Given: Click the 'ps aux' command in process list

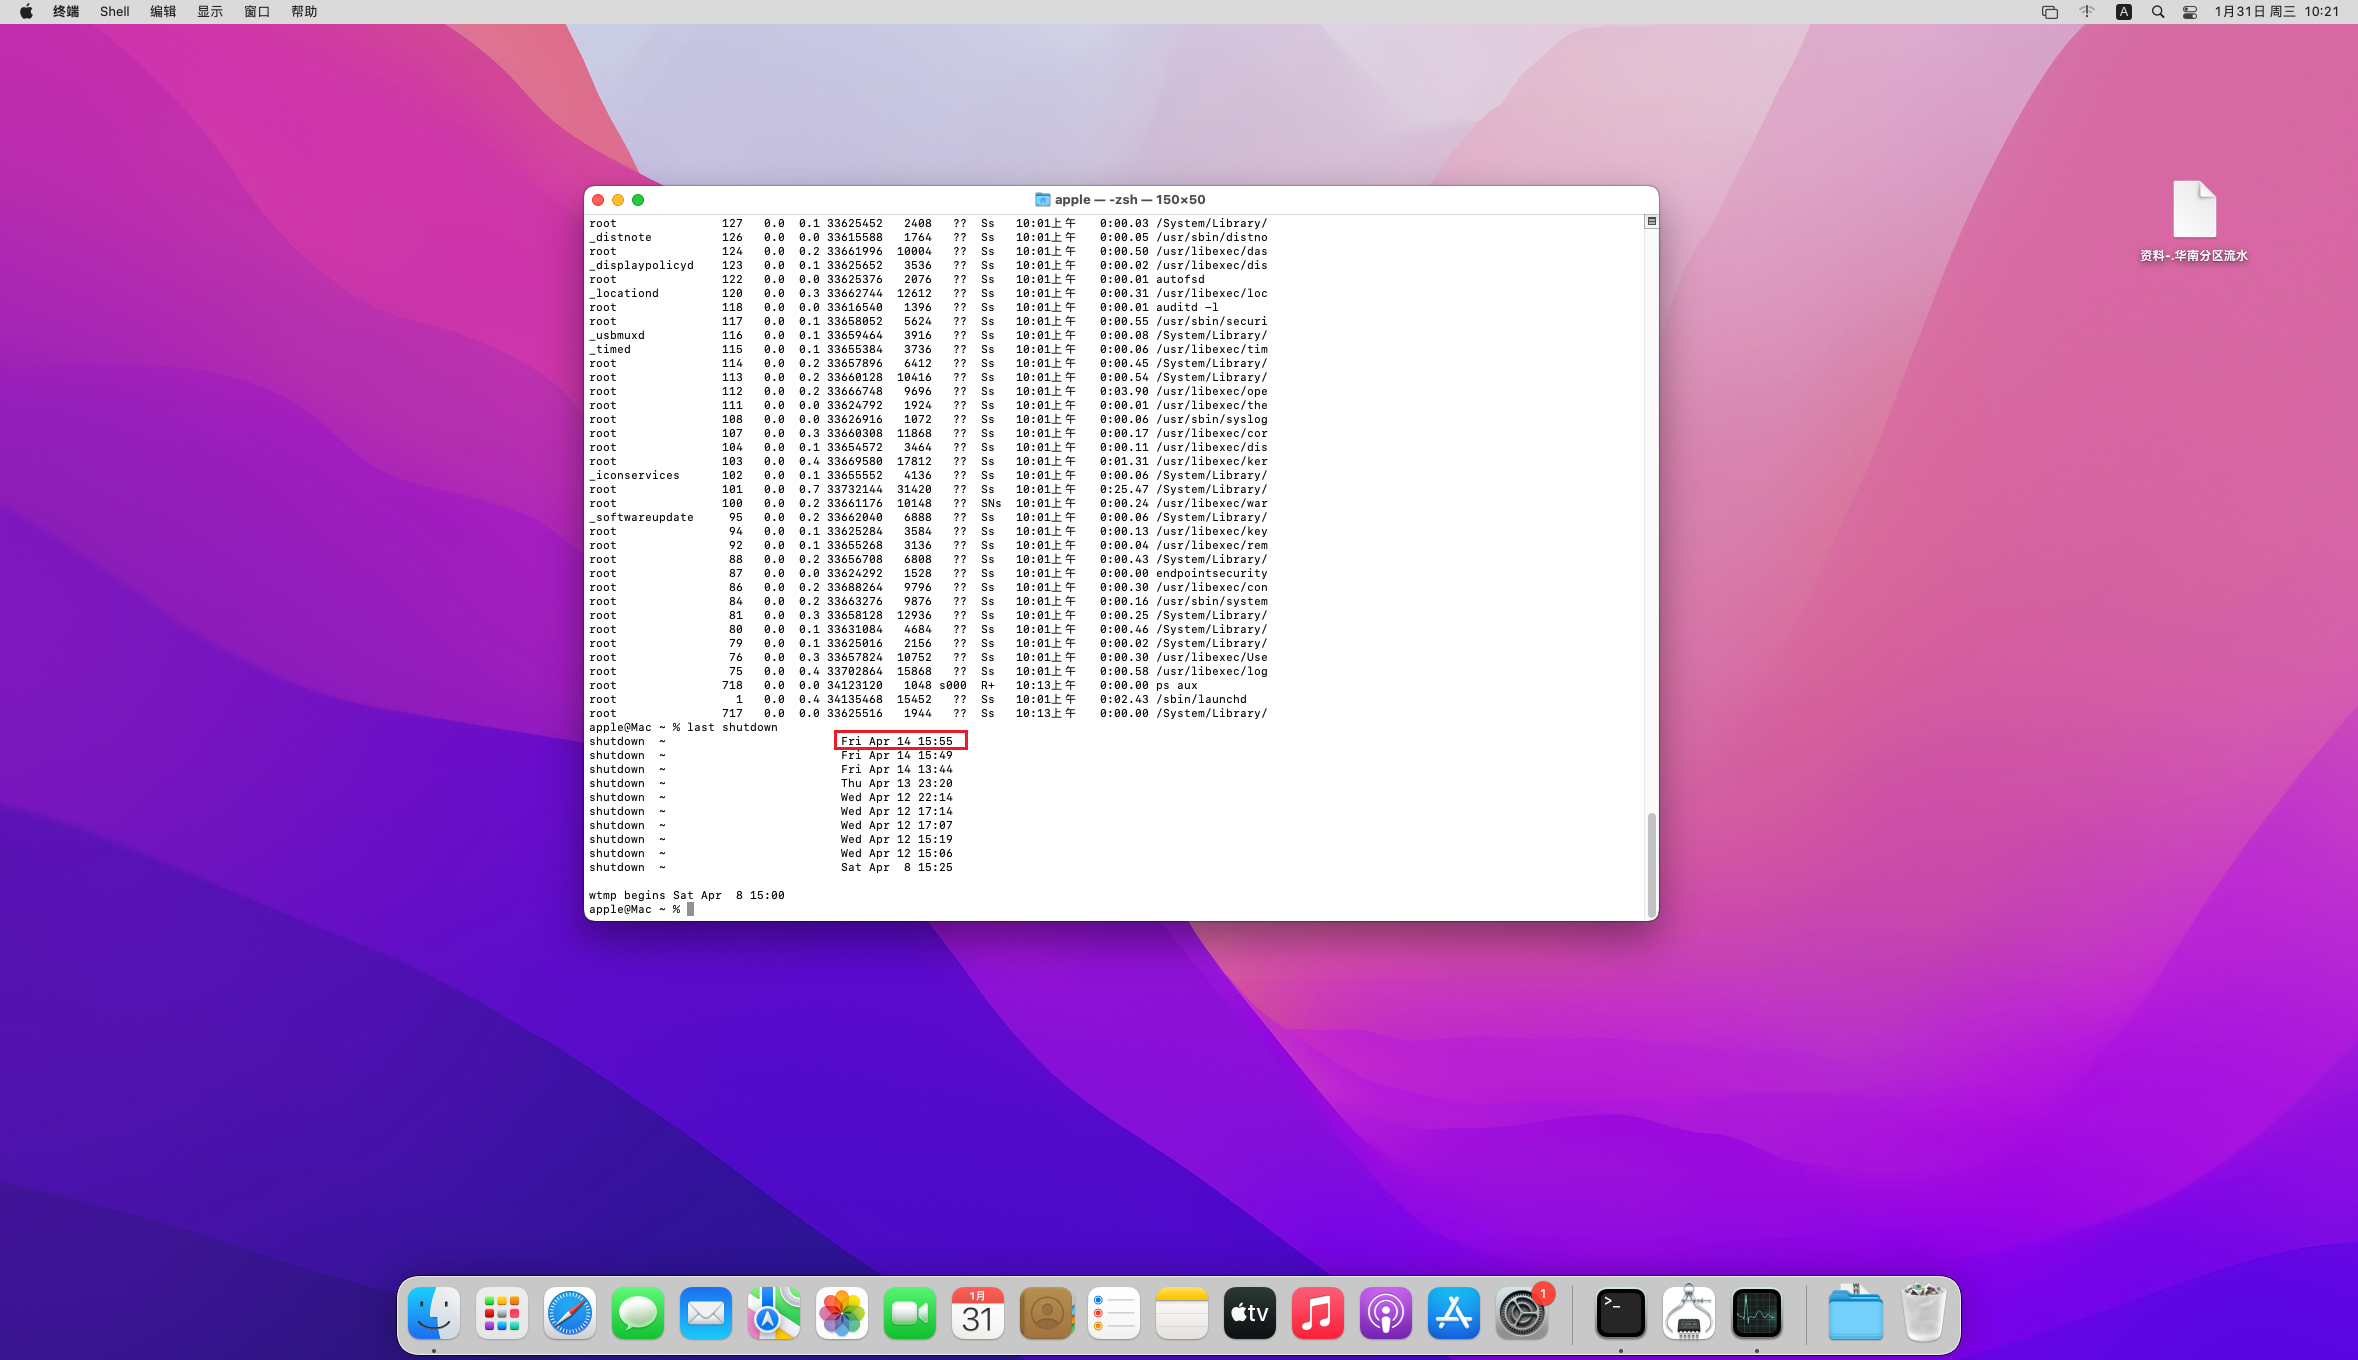Looking at the screenshot, I should pos(1176,686).
